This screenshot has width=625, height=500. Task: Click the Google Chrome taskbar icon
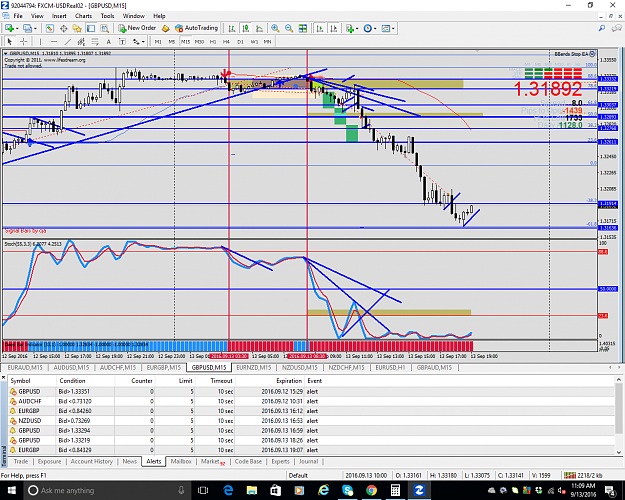(371, 490)
